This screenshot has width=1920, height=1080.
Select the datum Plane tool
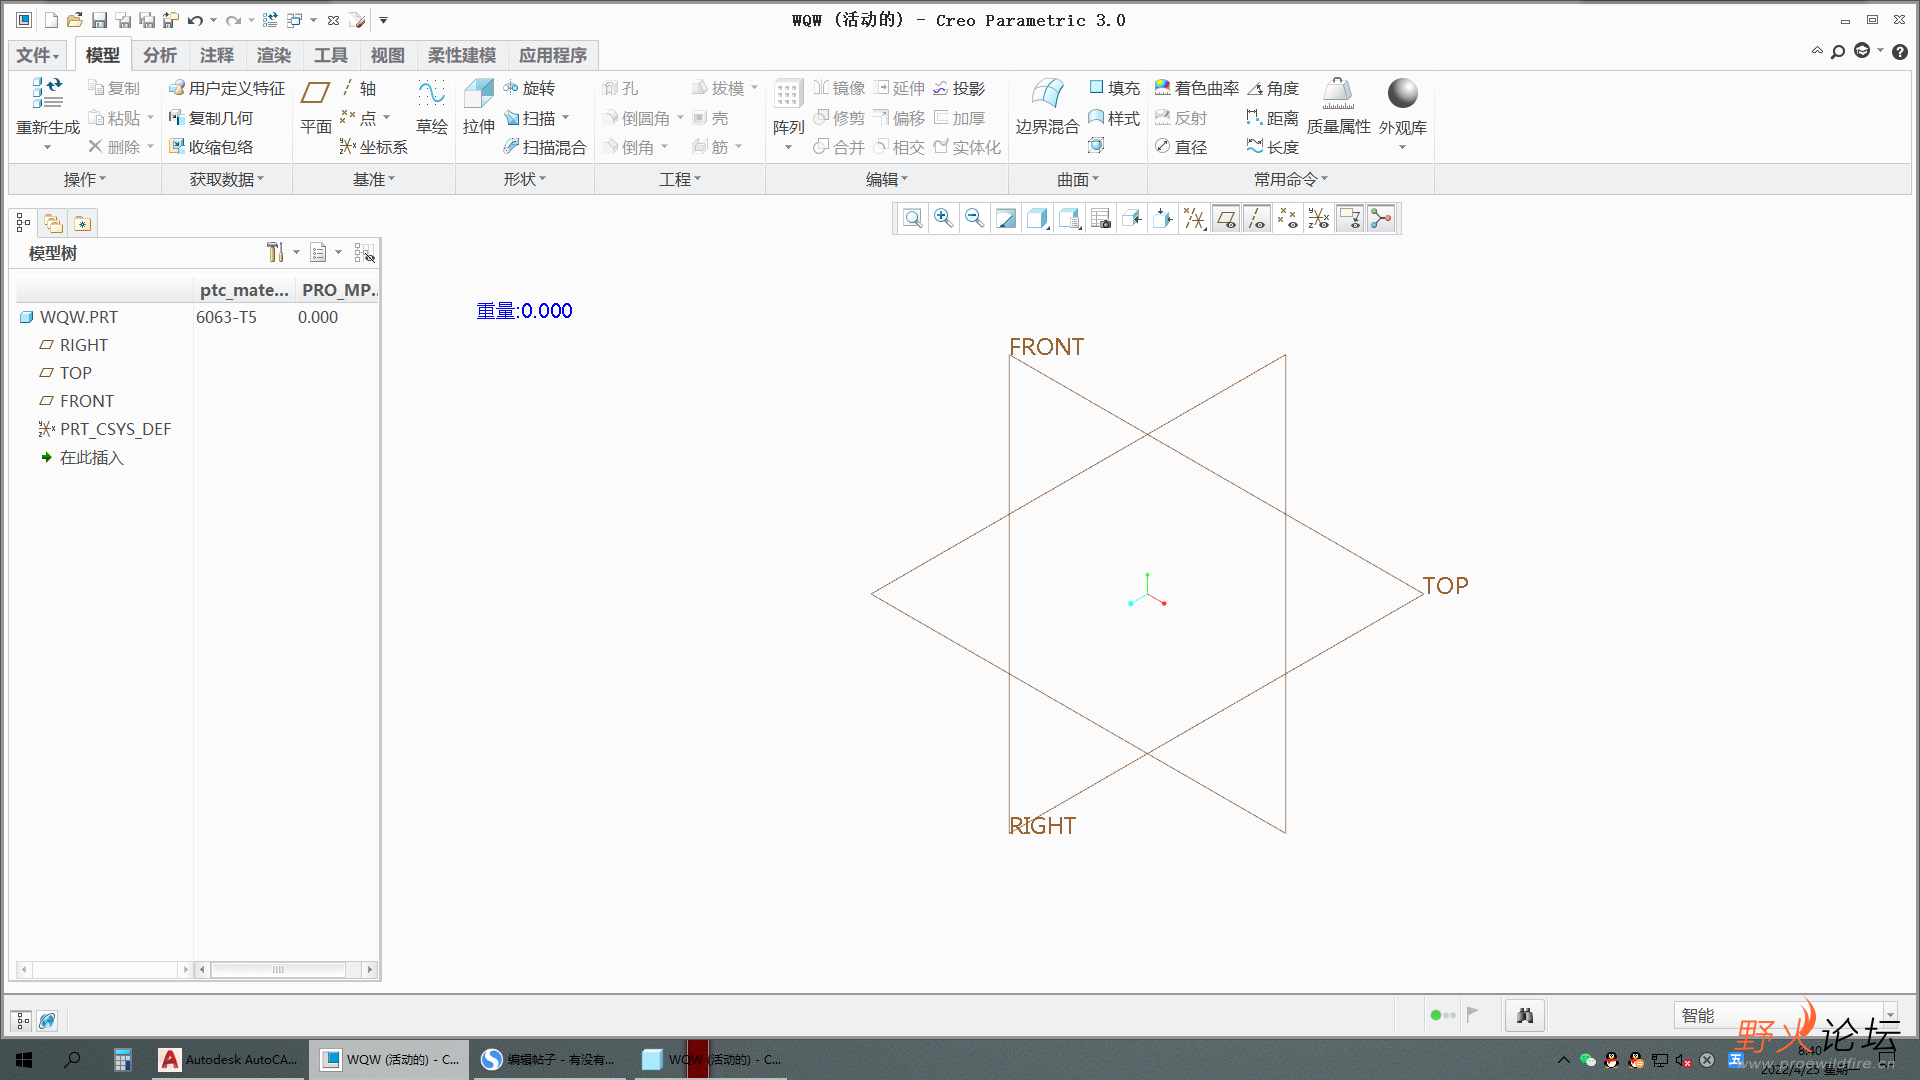click(x=316, y=106)
